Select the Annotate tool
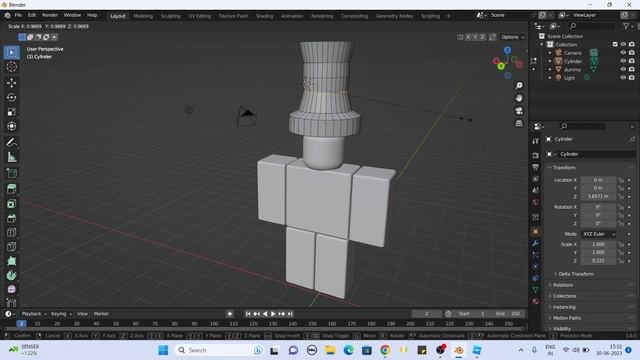640x360 pixels. [x=11, y=142]
